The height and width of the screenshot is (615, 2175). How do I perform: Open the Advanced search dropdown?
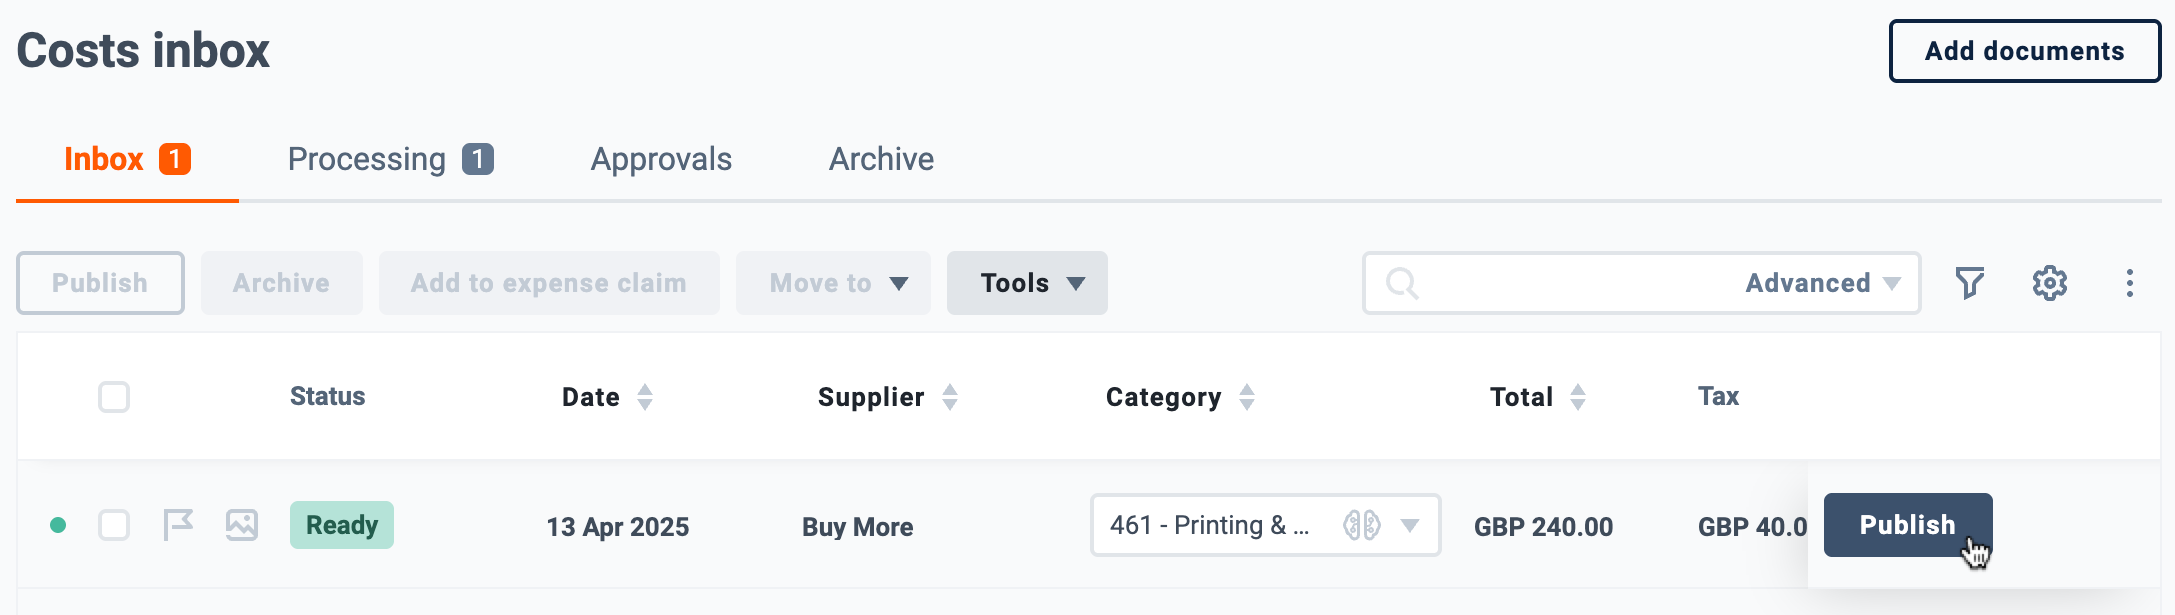[x=1822, y=283]
